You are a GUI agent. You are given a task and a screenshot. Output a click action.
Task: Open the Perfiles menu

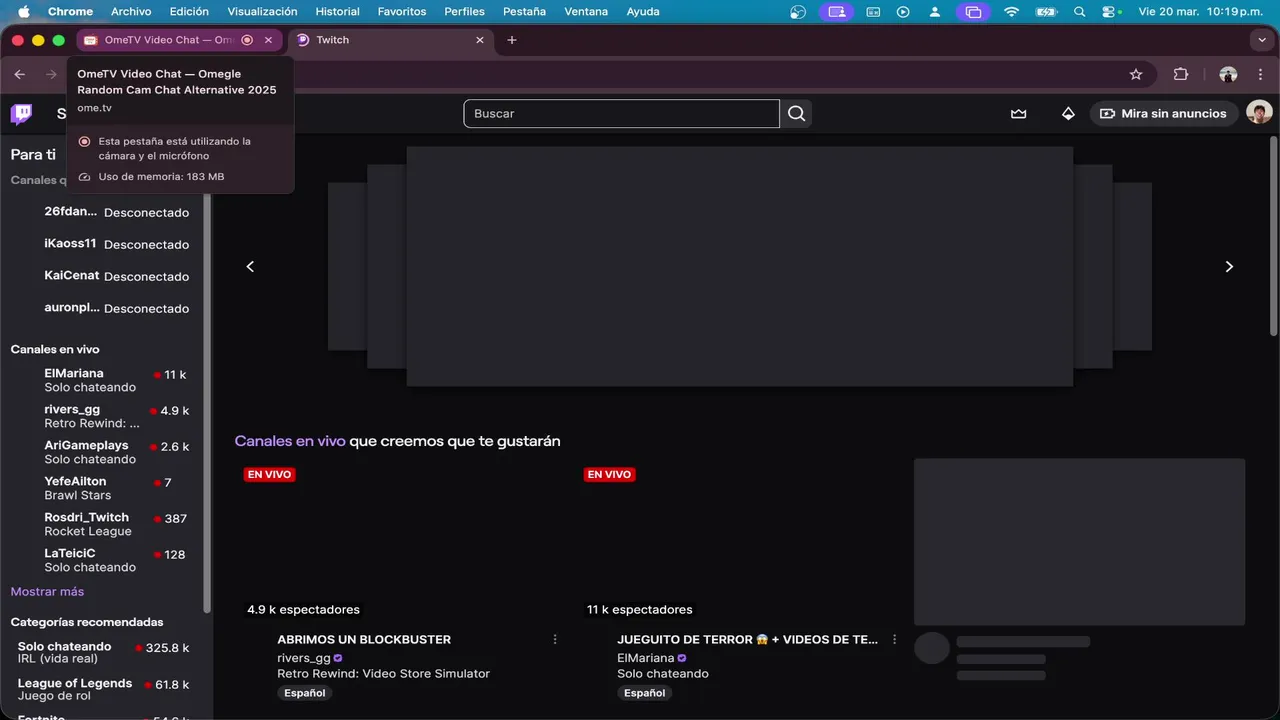[464, 11]
